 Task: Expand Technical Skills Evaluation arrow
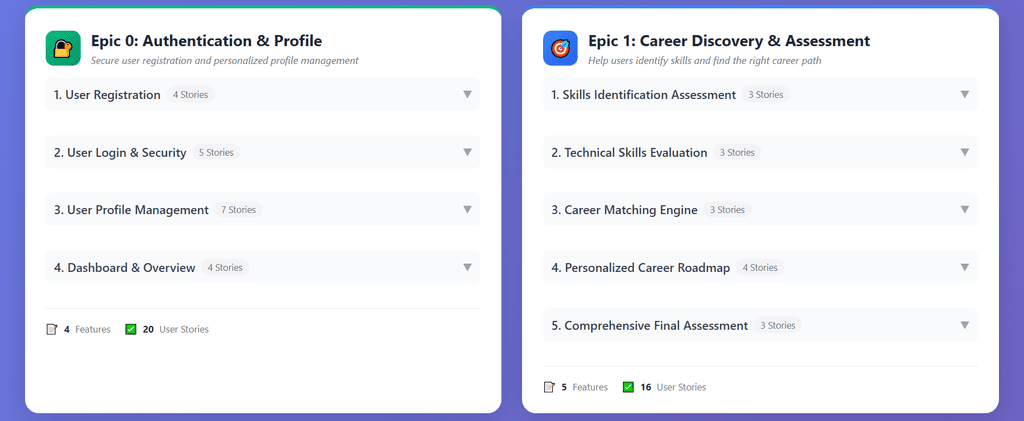pos(964,152)
